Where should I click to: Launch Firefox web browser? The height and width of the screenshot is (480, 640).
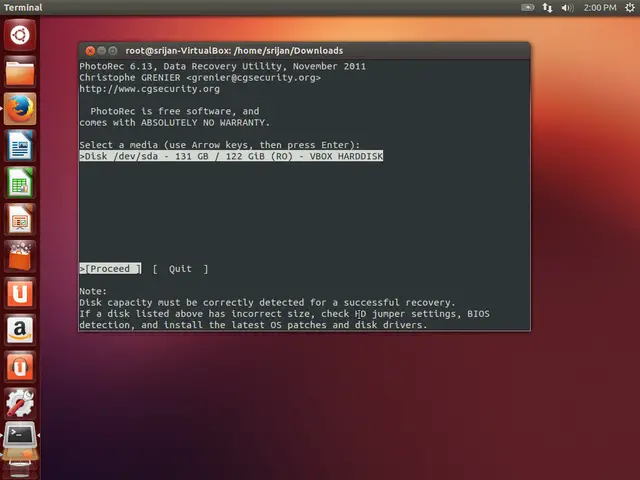(x=20, y=109)
